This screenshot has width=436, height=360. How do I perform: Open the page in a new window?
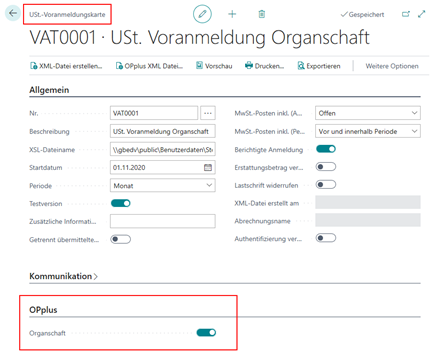point(406,14)
